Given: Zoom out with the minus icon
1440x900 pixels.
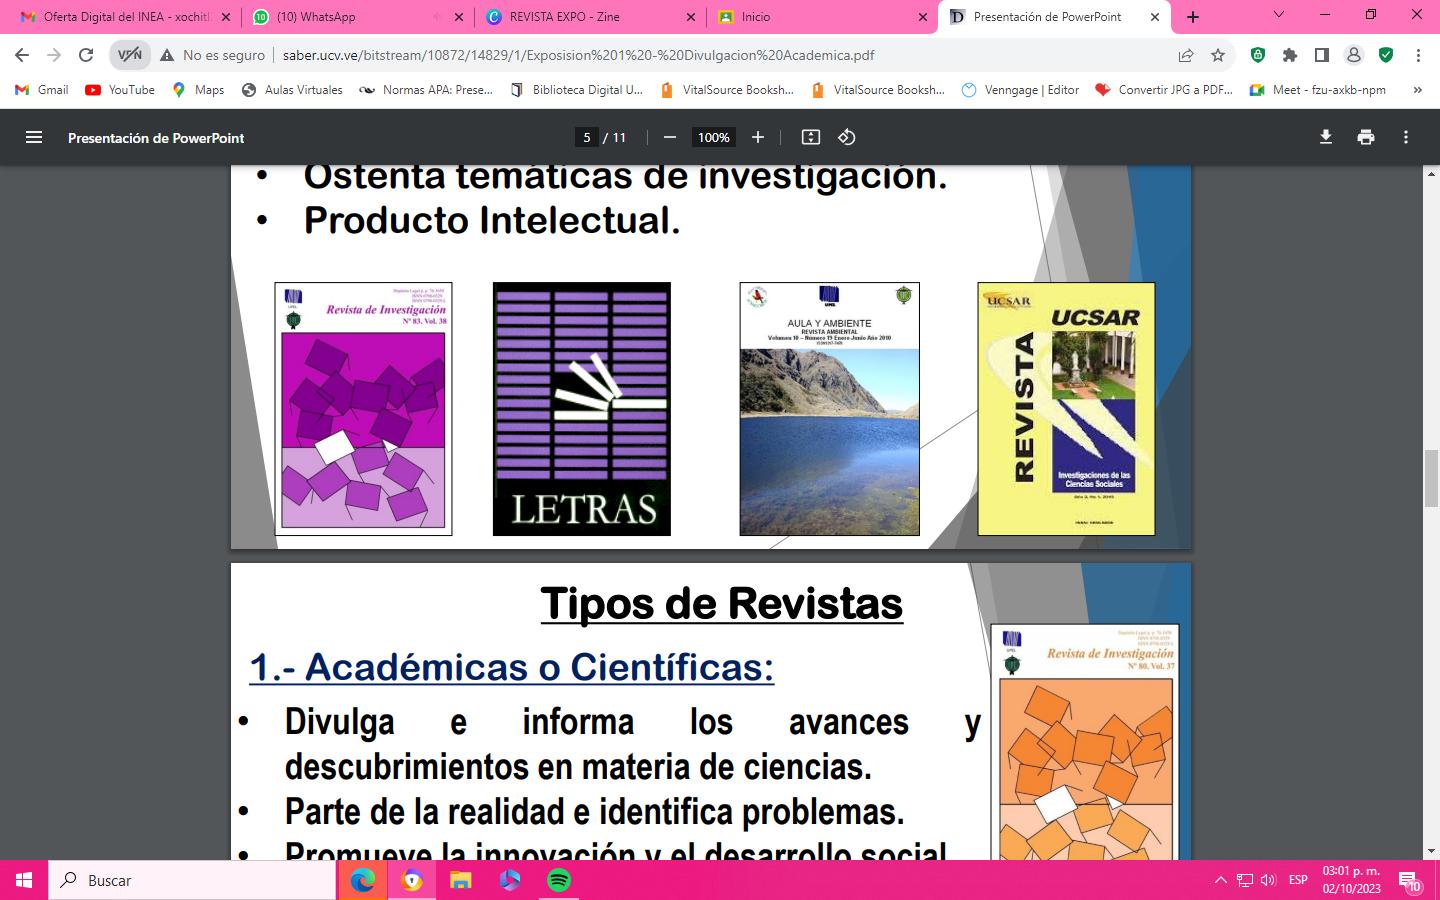Looking at the screenshot, I should coord(670,137).
